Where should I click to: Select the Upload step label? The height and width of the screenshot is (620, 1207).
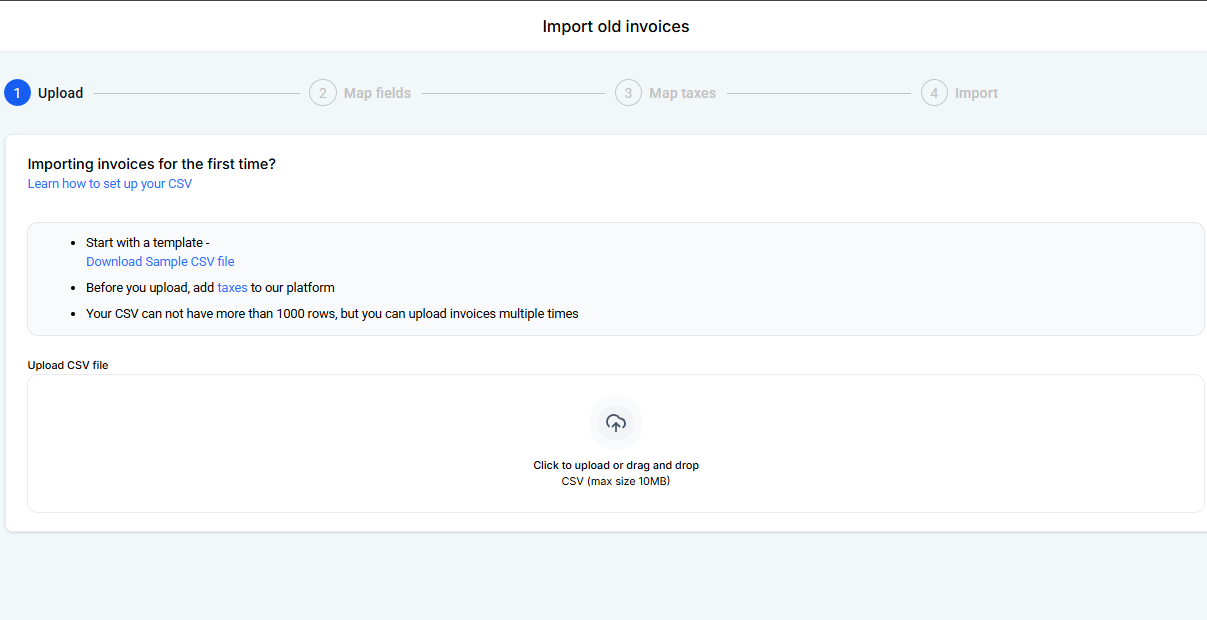(61, 93)
